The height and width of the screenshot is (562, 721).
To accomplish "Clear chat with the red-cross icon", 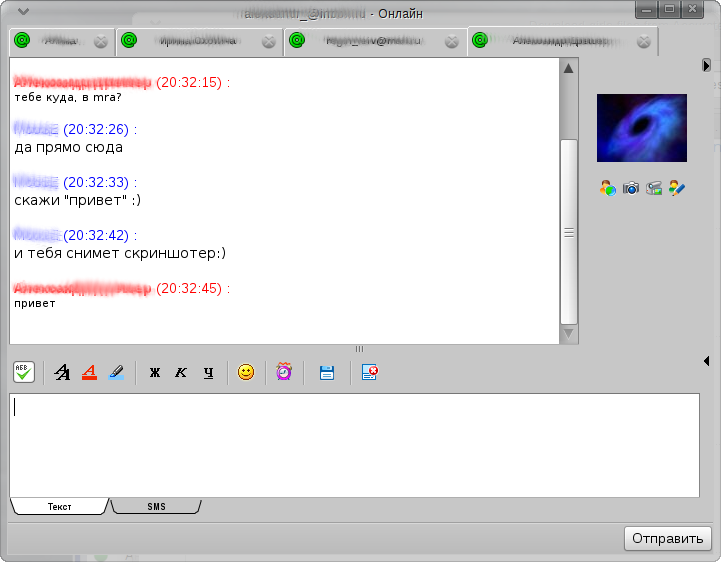I will coord(370,372).
